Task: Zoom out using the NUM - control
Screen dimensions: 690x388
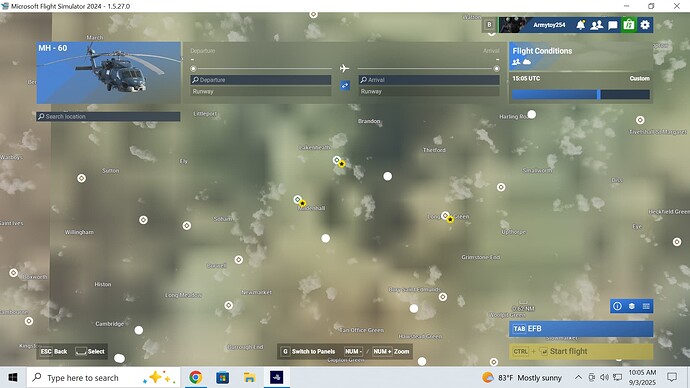Action: click(x=353, y=351)
